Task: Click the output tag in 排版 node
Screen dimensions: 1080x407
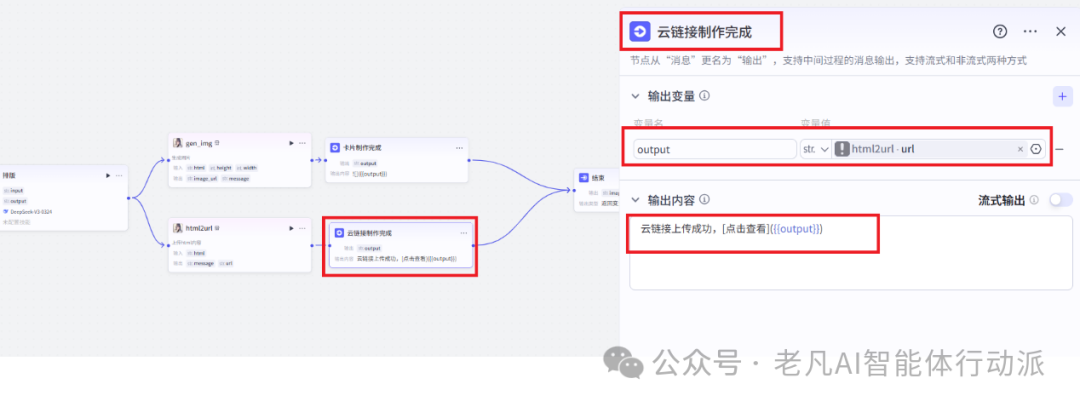Action: [14, 201]
